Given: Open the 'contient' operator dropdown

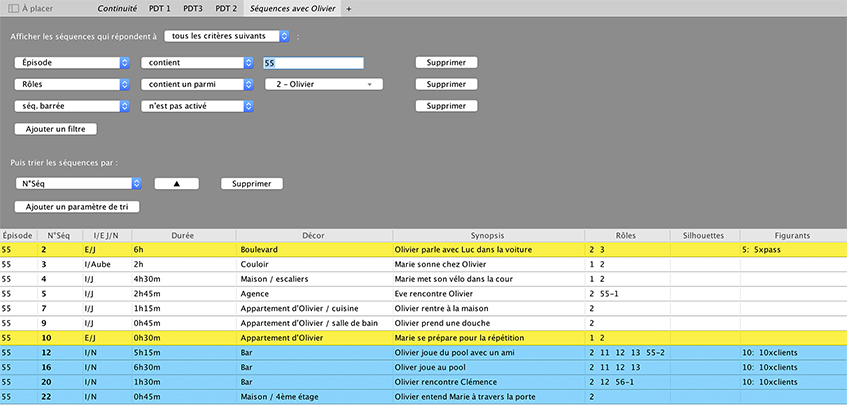Looking at the screenshot, I should click(197, 63).
